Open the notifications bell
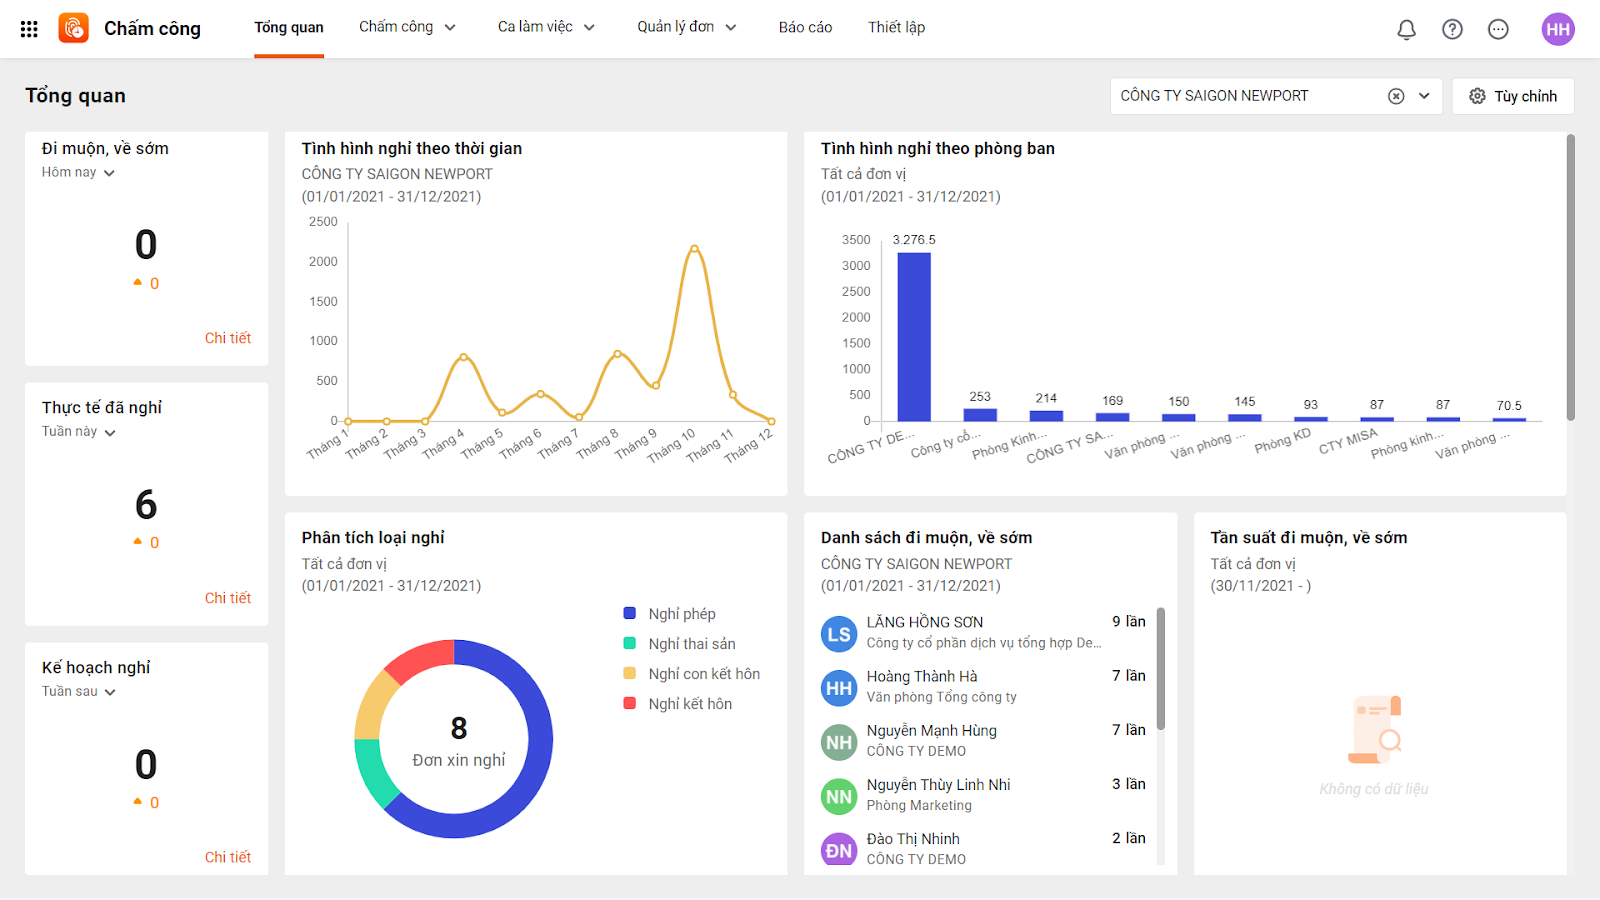Viewport: 1600px width, 900px height. point(1406,29)
